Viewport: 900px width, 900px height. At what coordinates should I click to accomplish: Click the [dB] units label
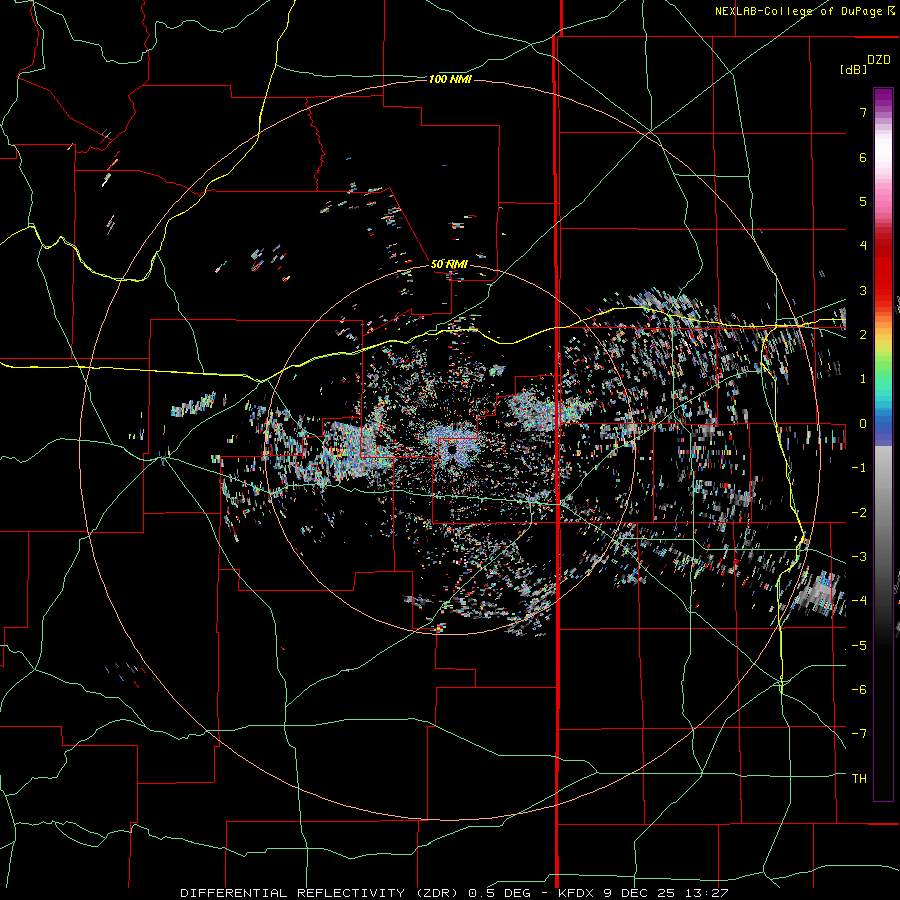tap(853, 70)
